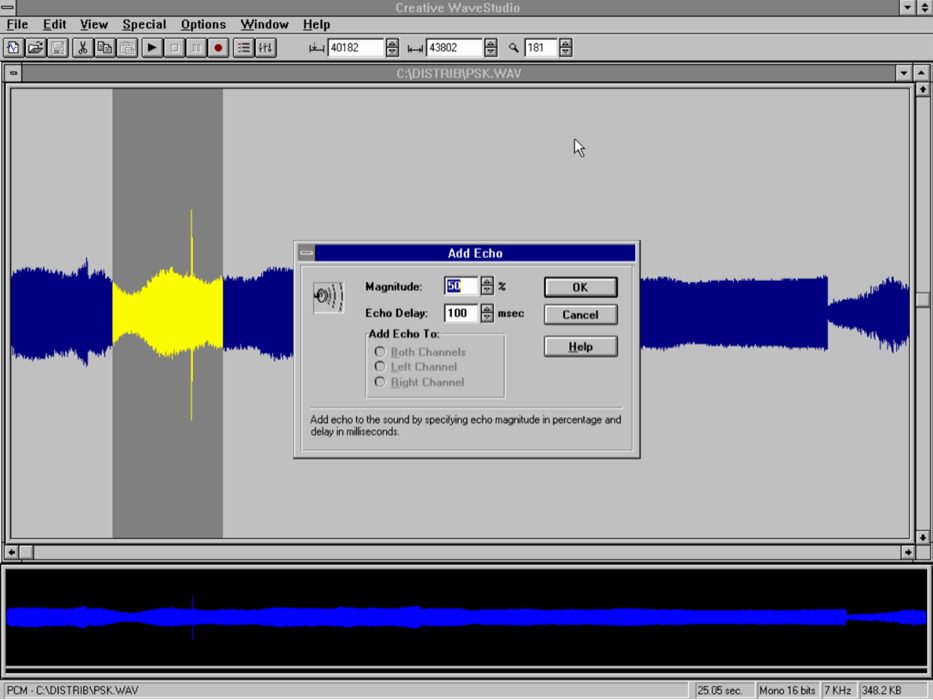Click the selection start field showing 40182
The width and height of the screenshot is (933, 700).
click(356, 48)
